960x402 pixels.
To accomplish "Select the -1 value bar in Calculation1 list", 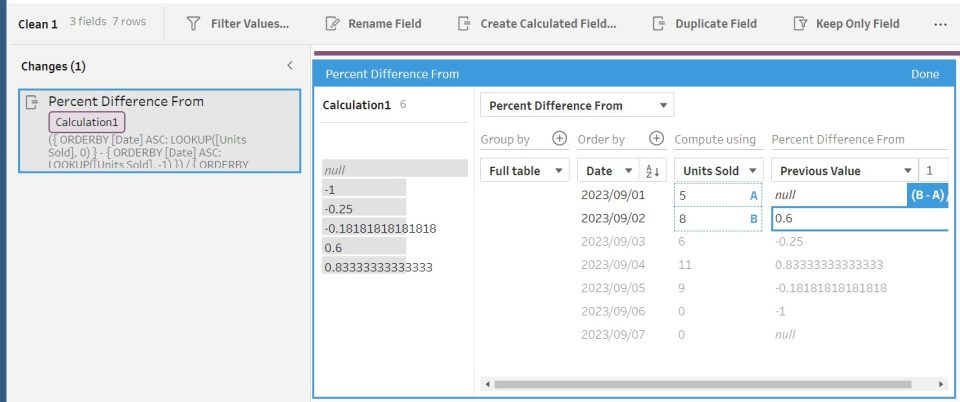I will (x=364, y=189).
